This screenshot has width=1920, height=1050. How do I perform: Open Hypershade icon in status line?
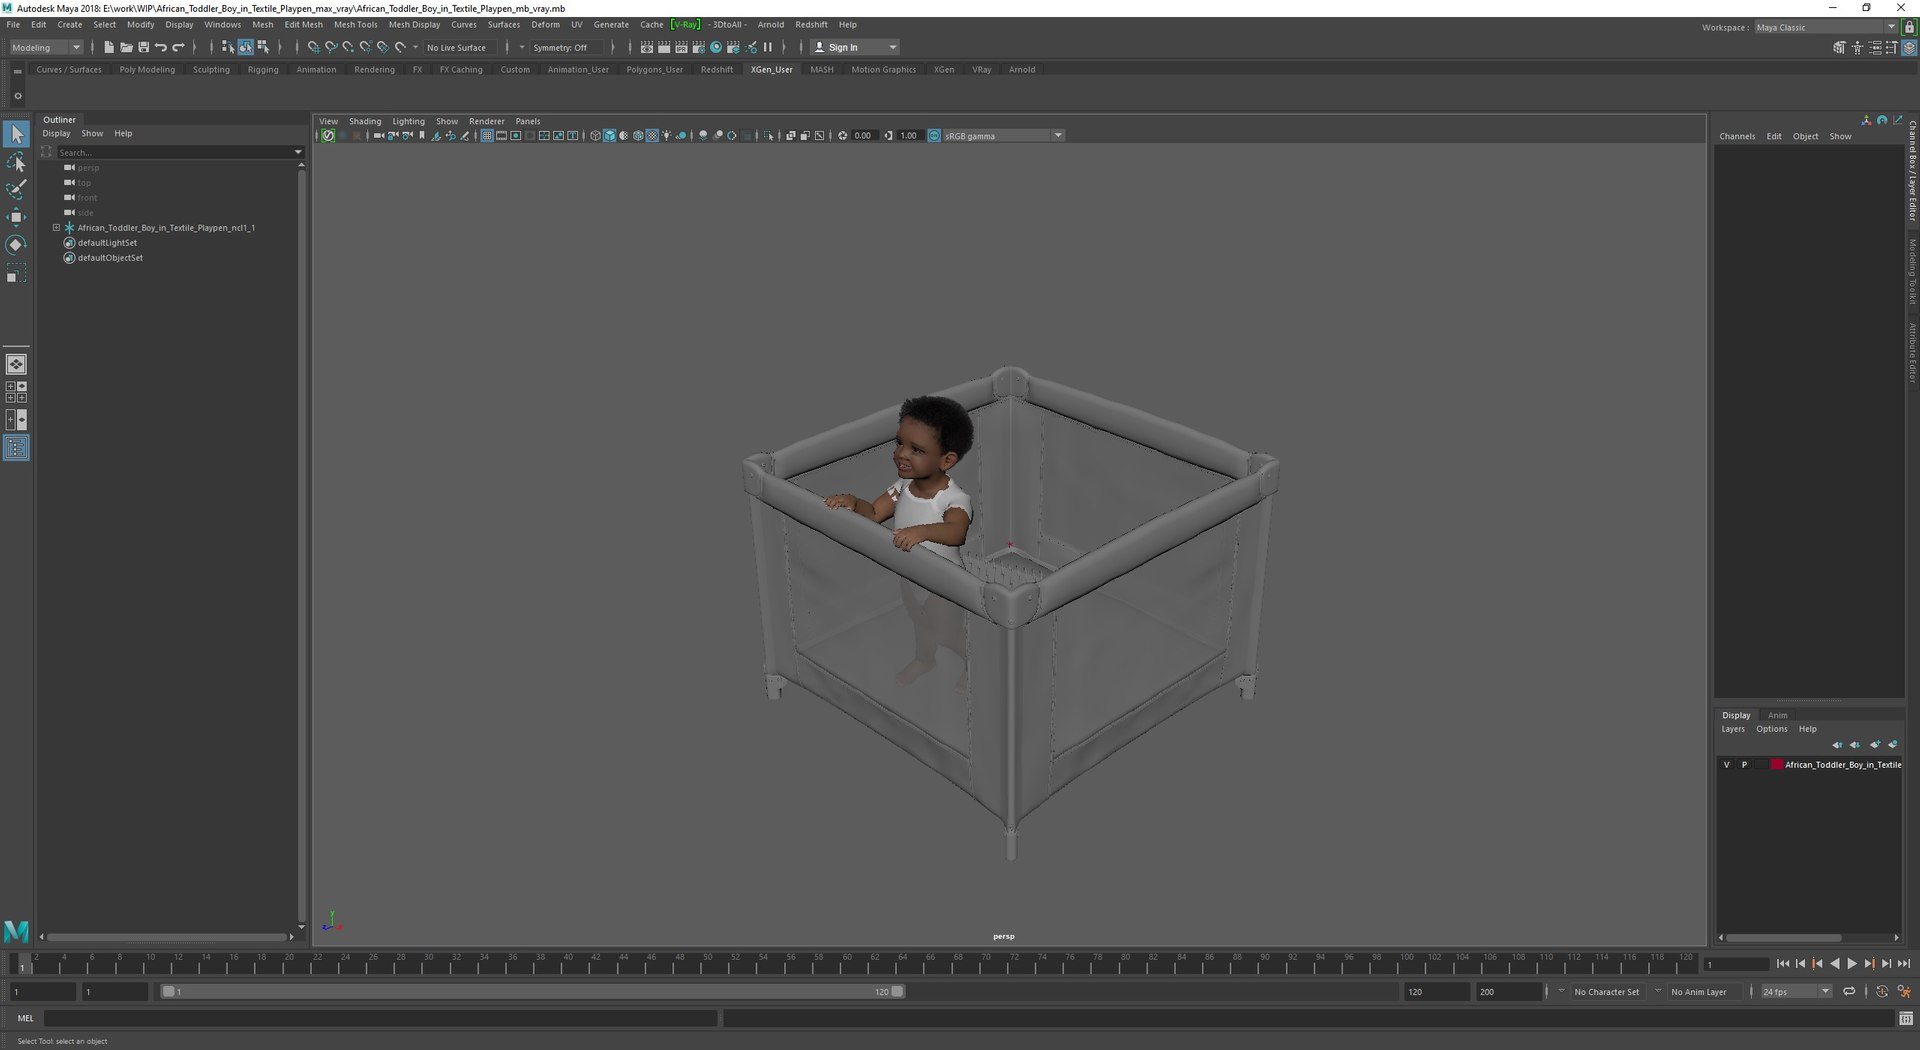click(x=716, y=47)
